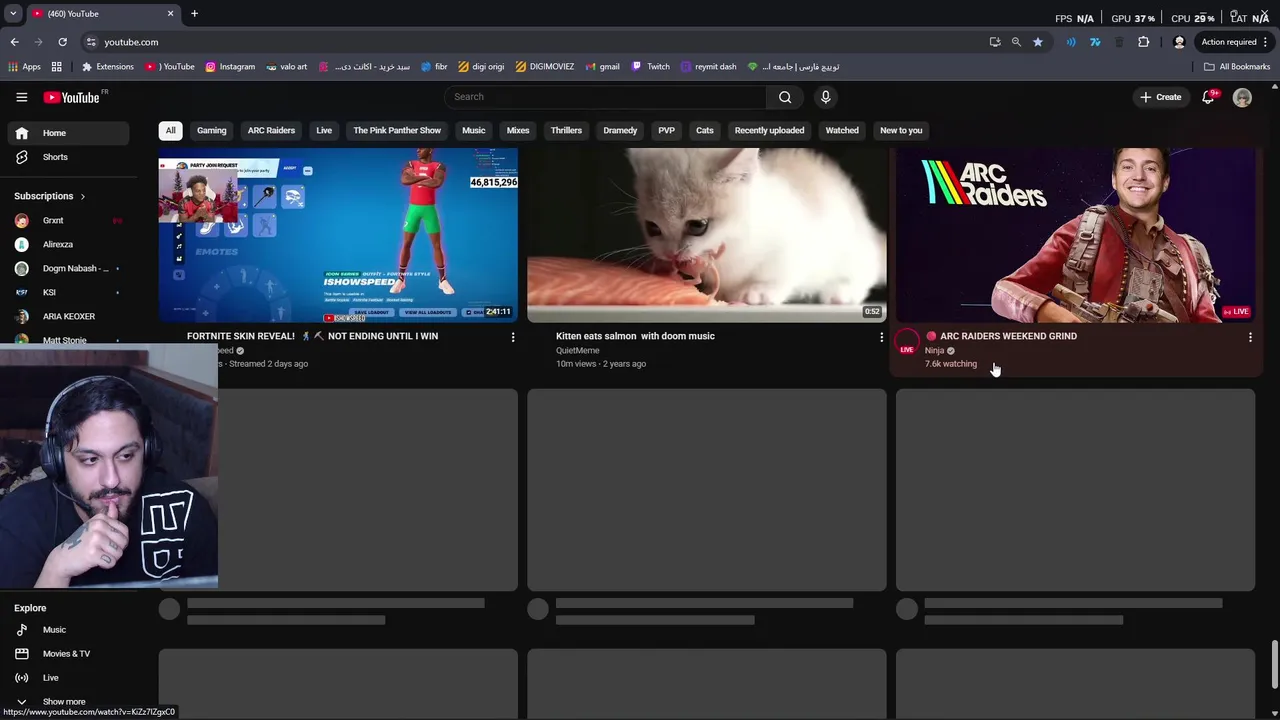The width and height of the screenshot is (1280, 720).
Task: Select the All filter chip
Action: [170, 130]
